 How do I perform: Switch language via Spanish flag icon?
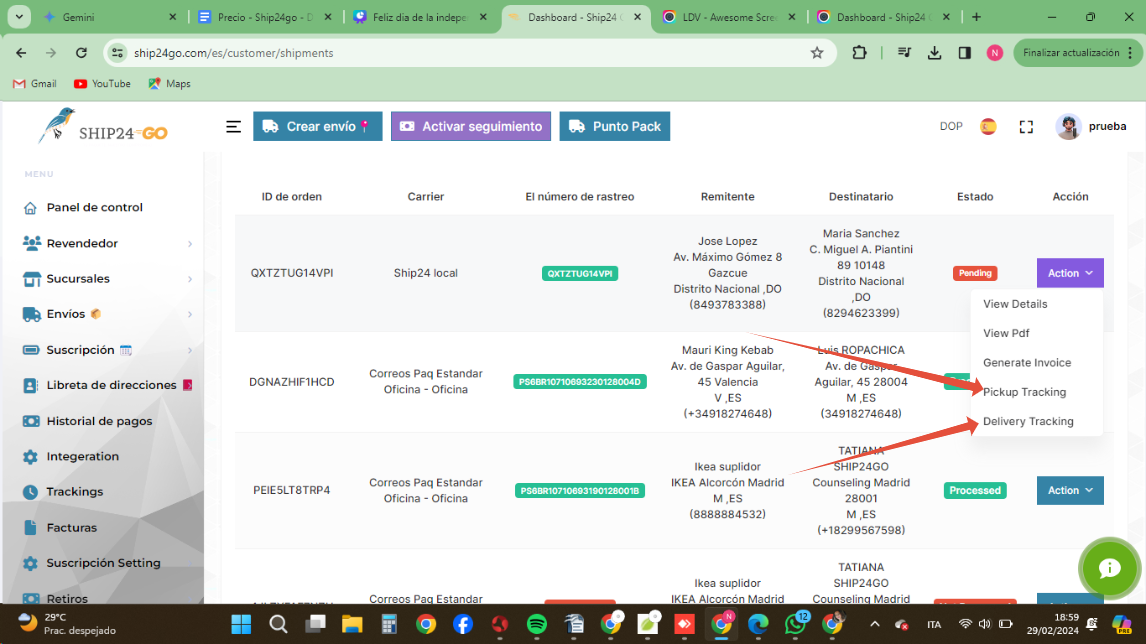(x=988, y=126)
